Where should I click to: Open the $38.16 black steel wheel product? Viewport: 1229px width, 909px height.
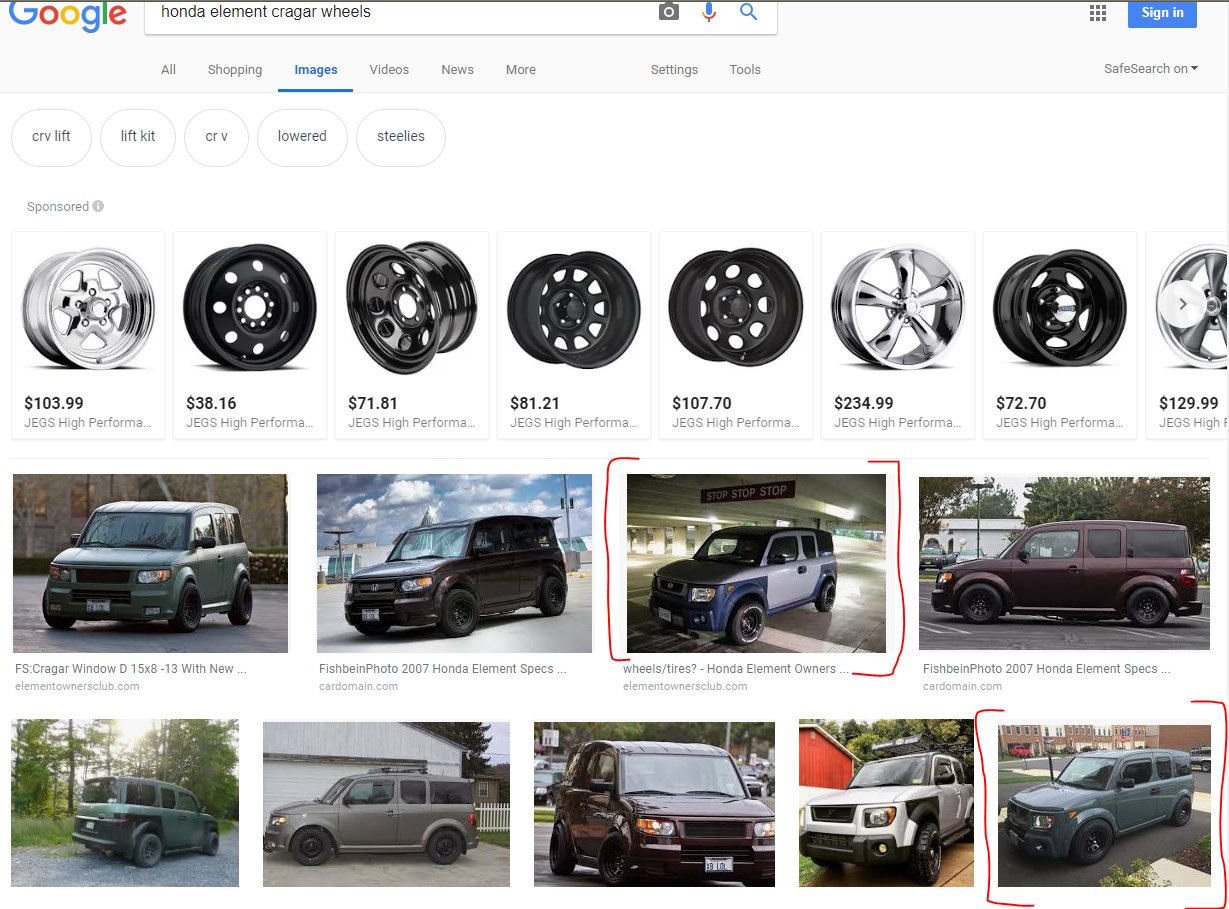(x=250, y=335)
